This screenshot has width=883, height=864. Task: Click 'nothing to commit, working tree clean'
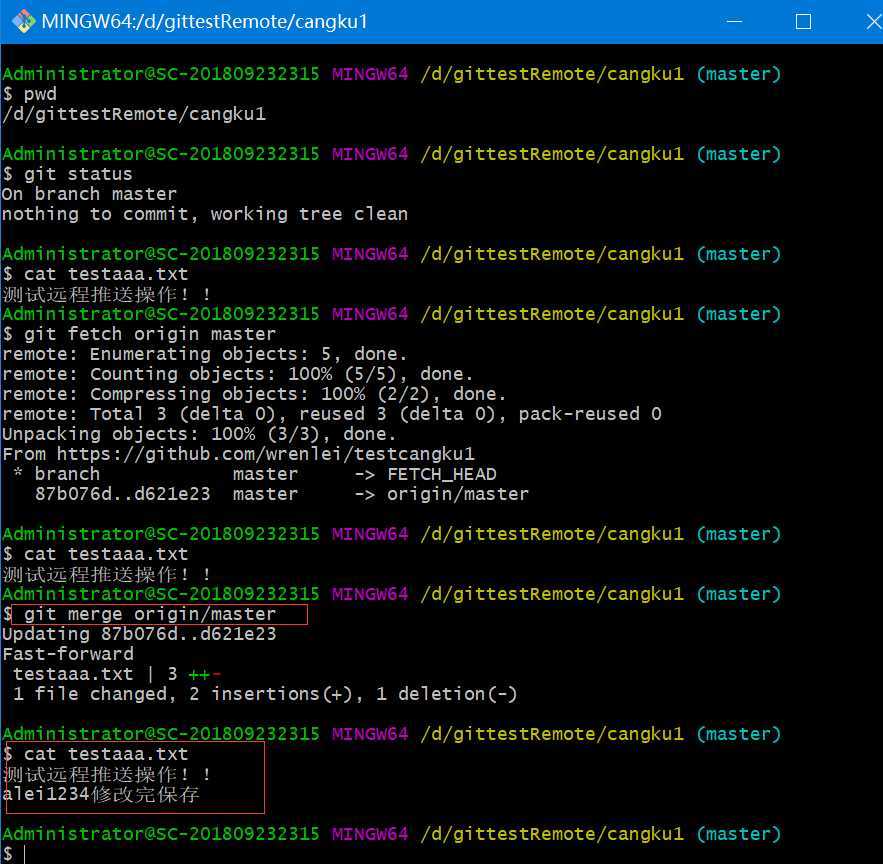[204, 214]
